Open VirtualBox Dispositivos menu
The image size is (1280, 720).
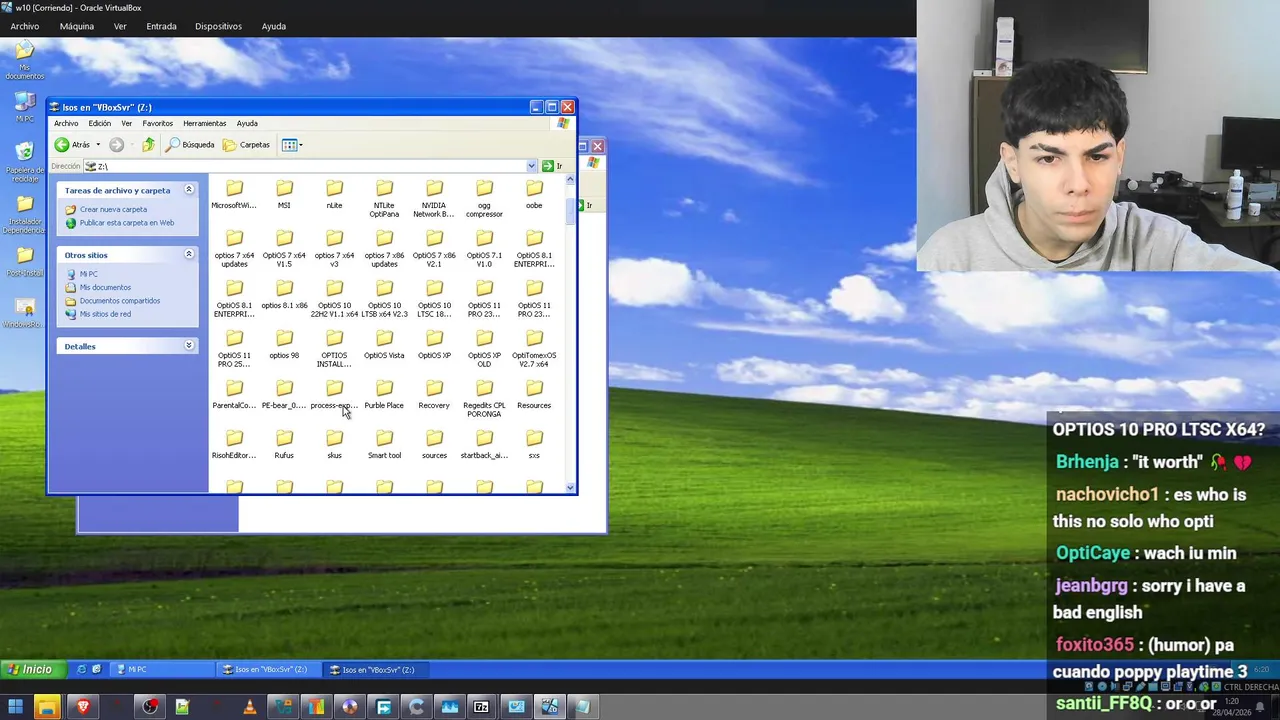point(218,26)
